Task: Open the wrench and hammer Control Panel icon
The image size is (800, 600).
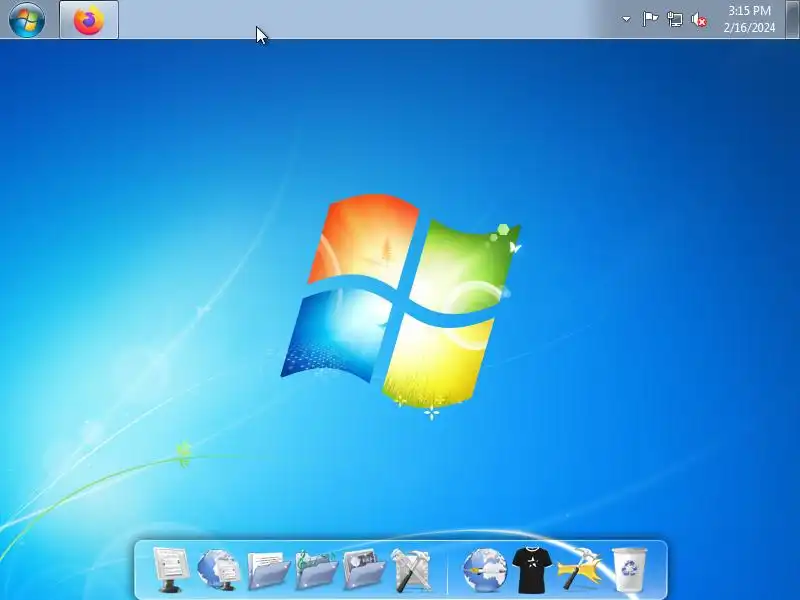Action: pyautogui.click(x=411, y=569)
